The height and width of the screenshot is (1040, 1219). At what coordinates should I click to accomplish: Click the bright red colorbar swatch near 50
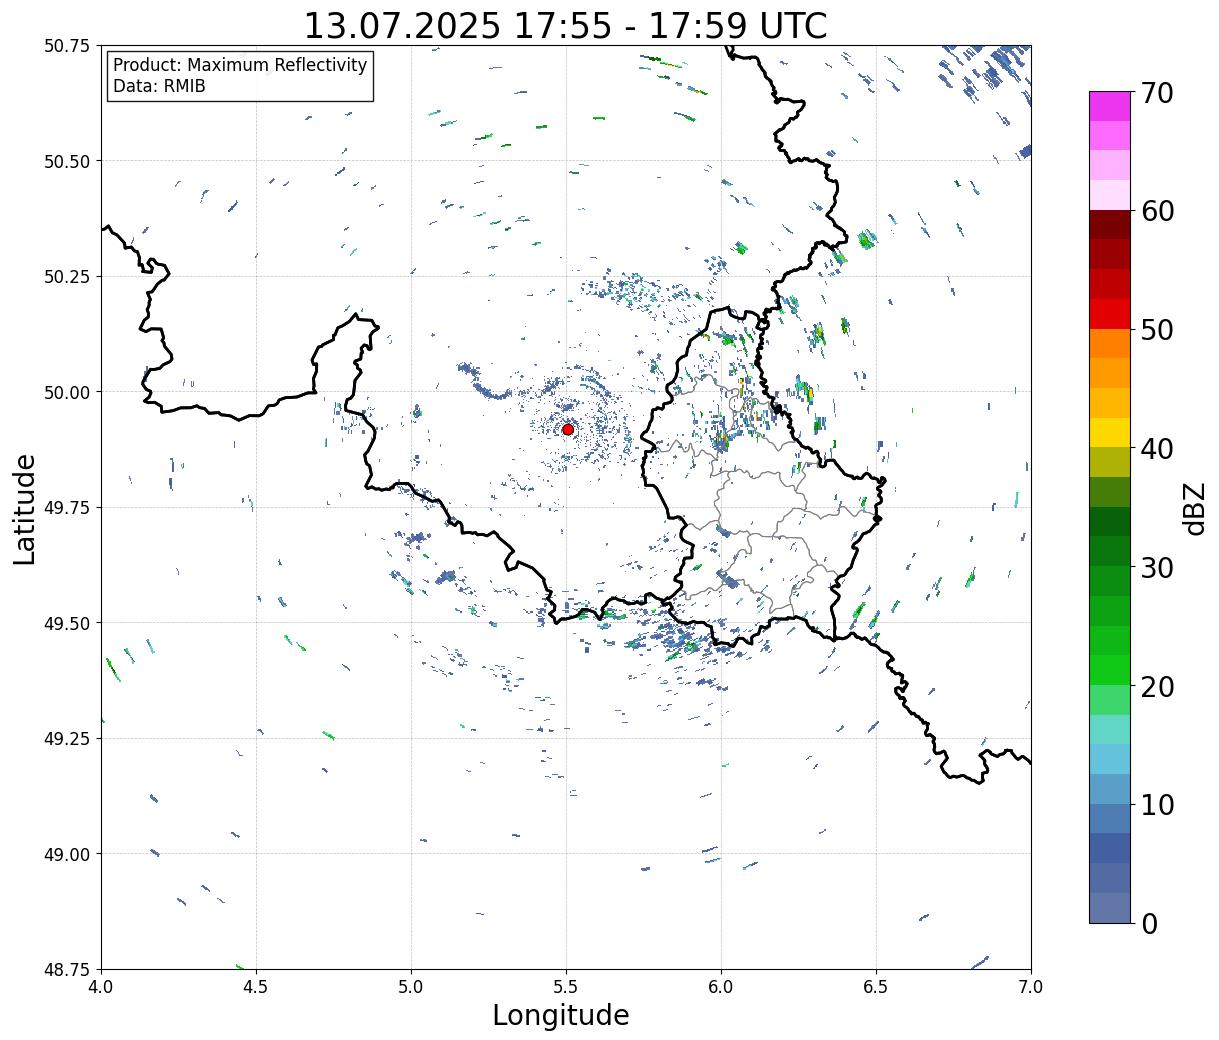point(1110,314)
